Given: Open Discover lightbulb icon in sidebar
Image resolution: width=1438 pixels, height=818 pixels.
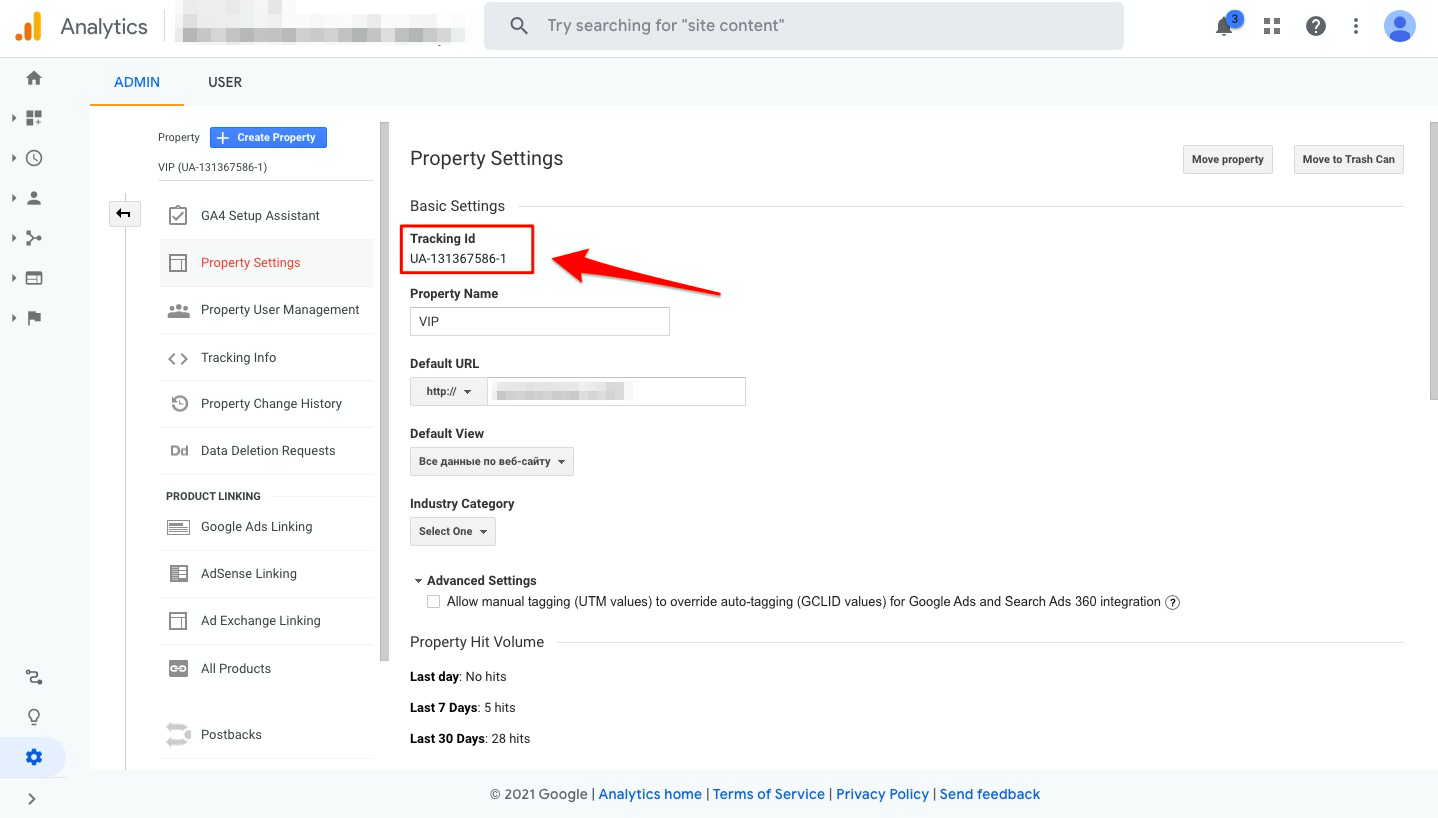Looking at the screenshot, I should (34, 717).
